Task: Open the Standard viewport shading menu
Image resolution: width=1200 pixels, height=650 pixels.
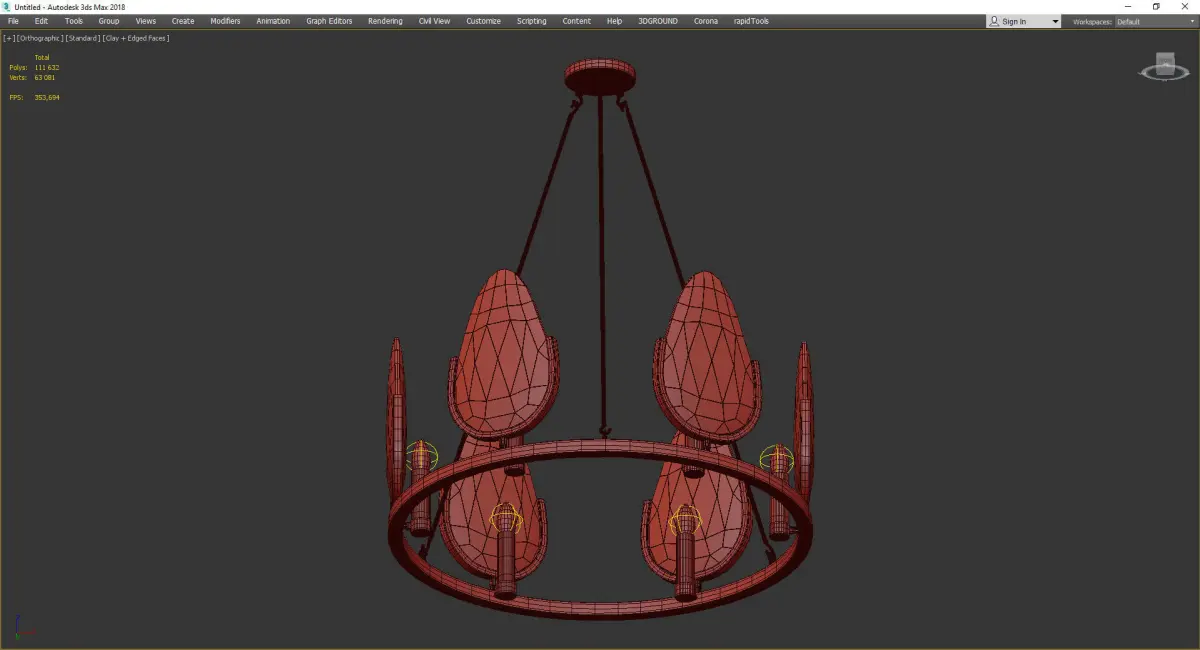Action: click(x=83, y=38)
